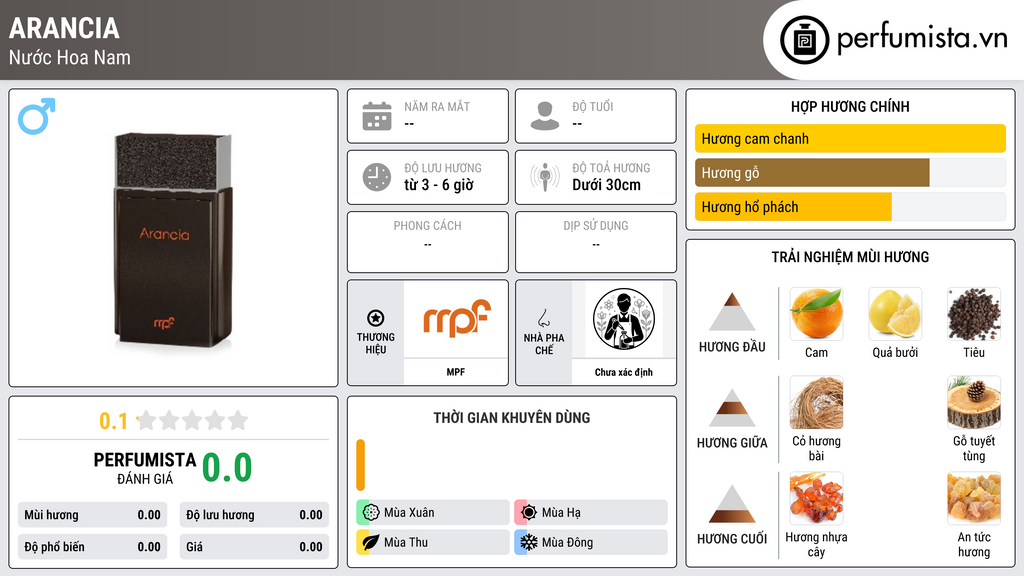Click the Mùa Đông season label

point(568,542)
